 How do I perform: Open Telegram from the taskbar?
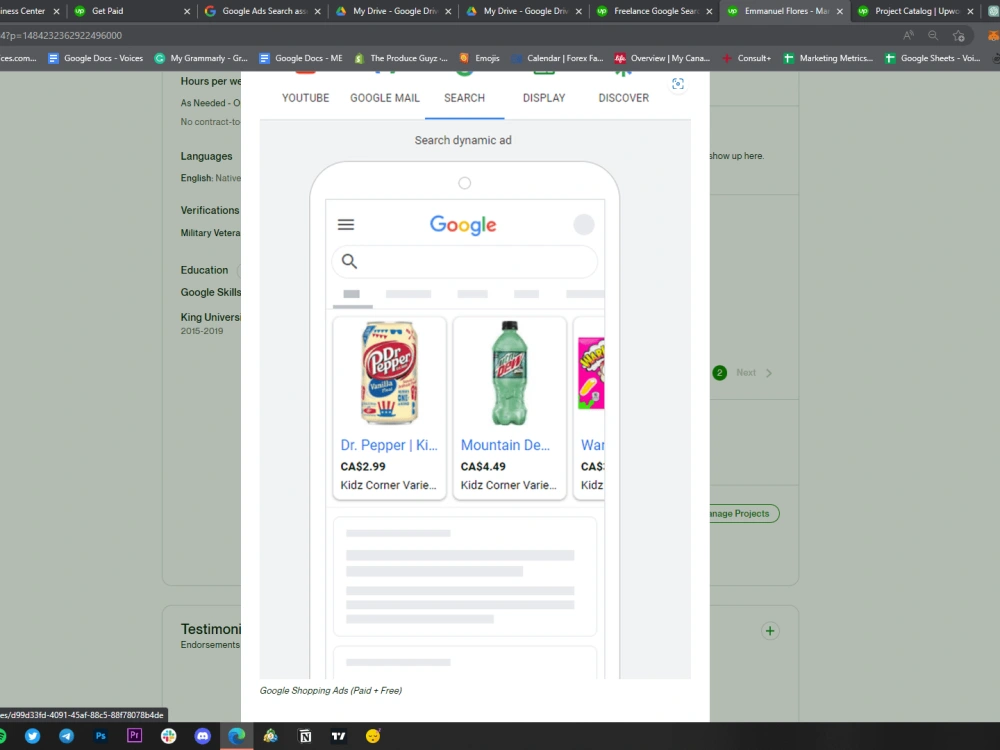click(66, 736)
